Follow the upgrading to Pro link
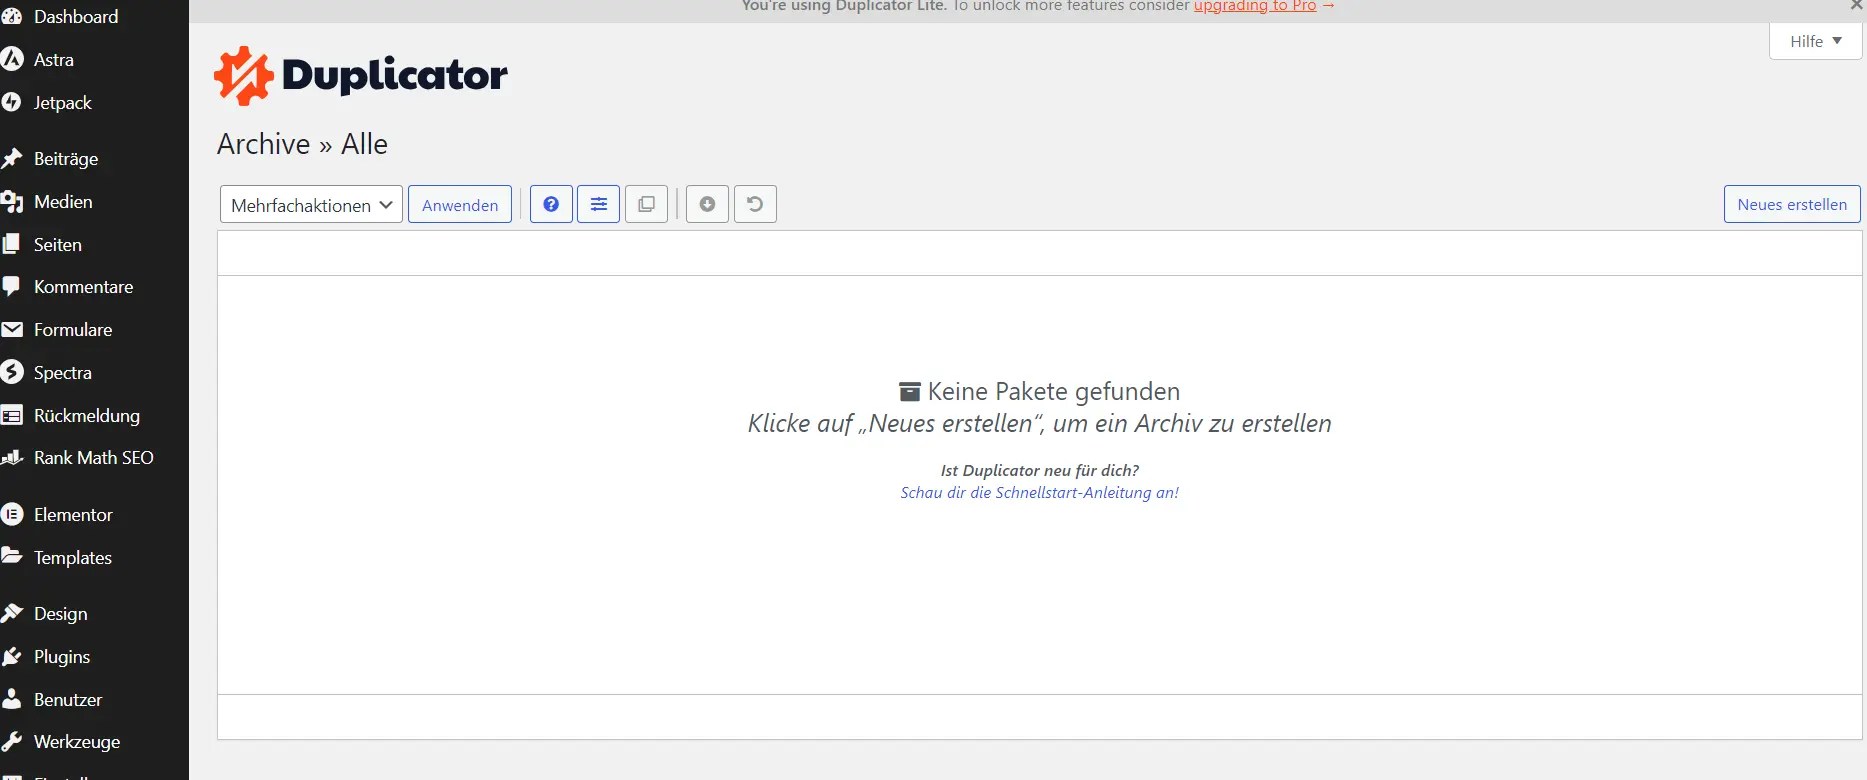This screenshot has width=1867, height=780. pos(1255,6)
